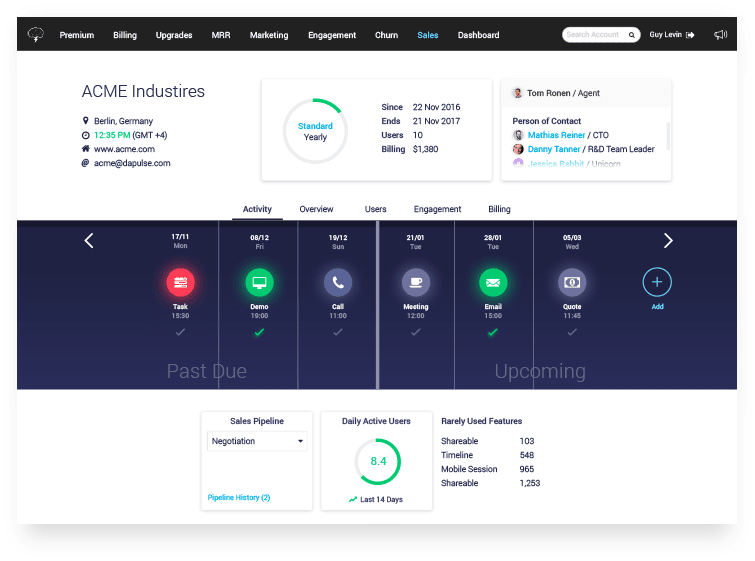
Task: Open the Dashboard menu item
Action: pyautogui.click(x=478, y=35)
